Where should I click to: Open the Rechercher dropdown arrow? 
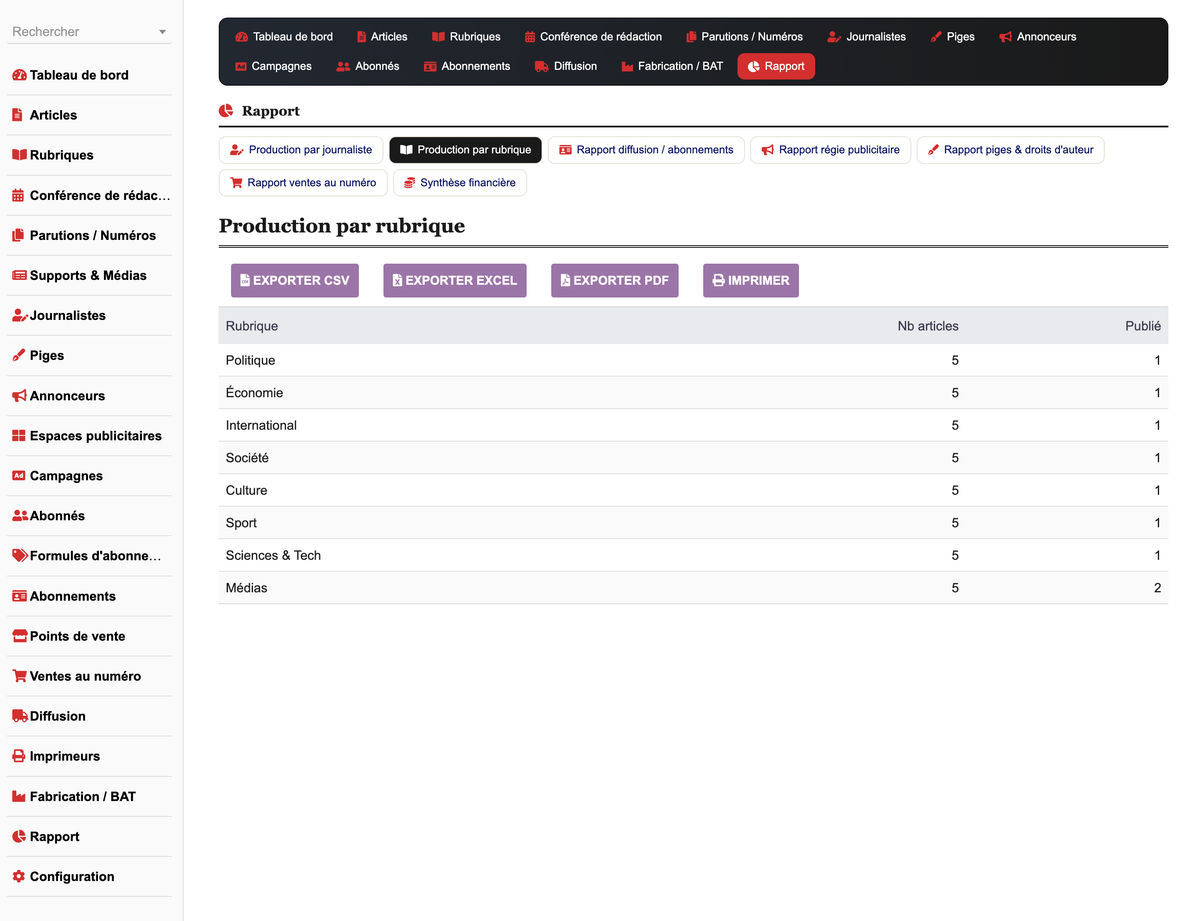click(163, 32)
